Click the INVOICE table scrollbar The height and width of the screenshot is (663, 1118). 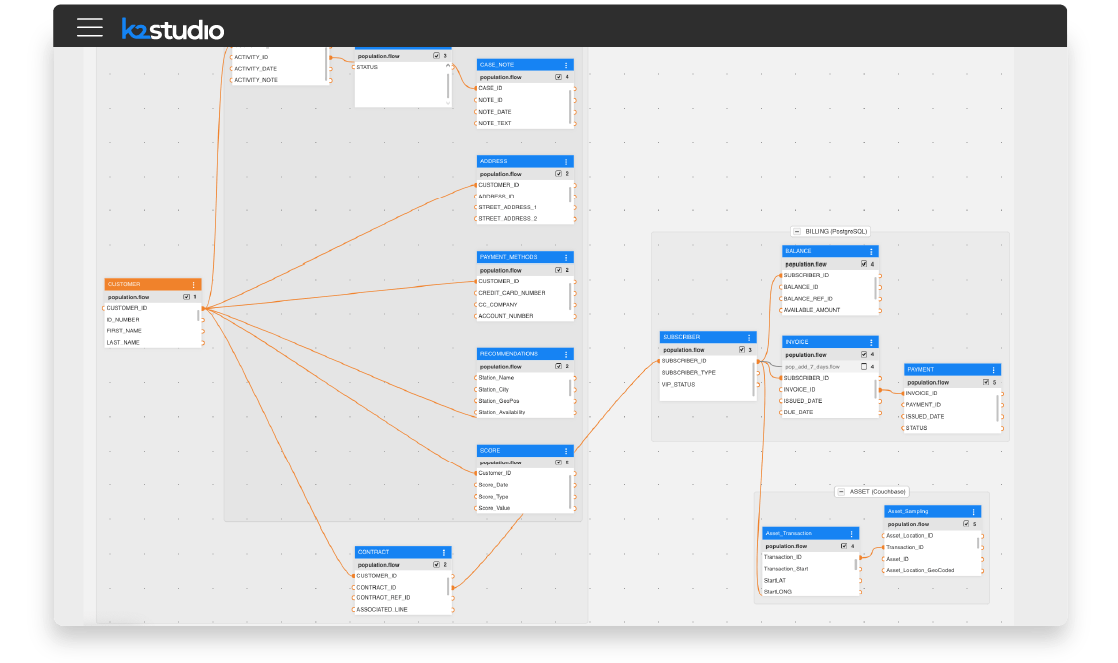coord(875,389)
